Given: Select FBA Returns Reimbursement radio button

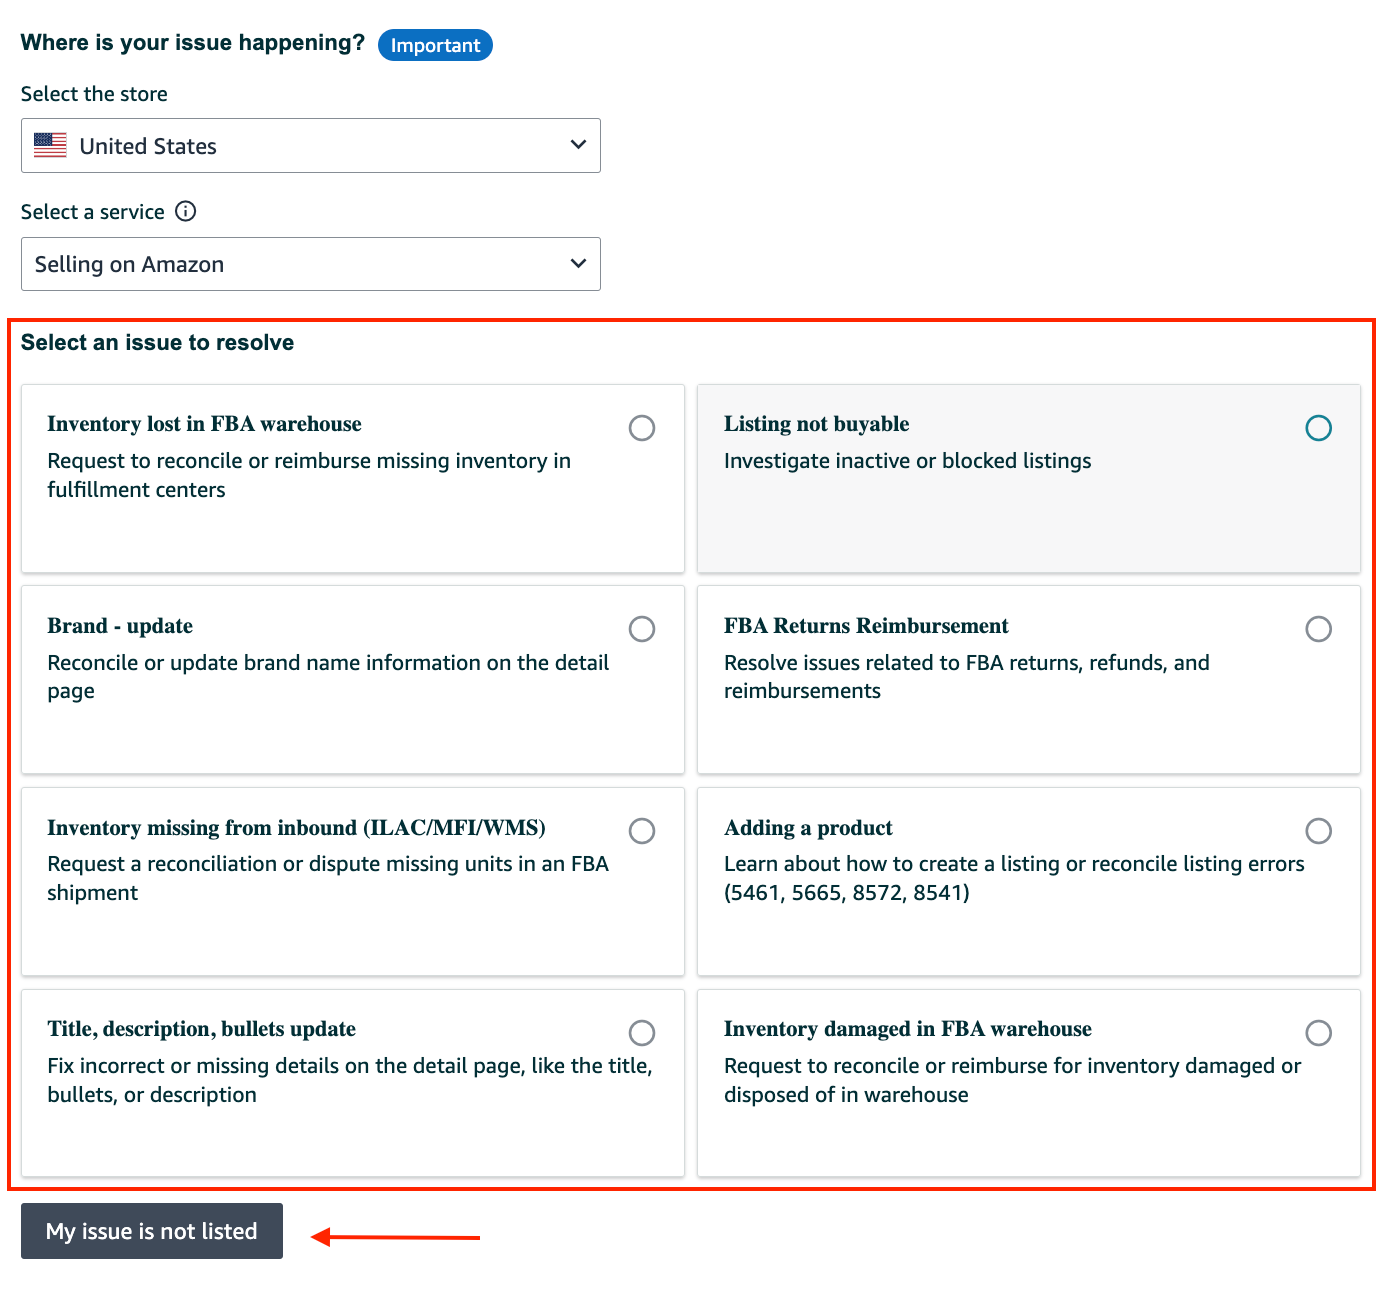Looking at the screenshot, I should pos(1319,629).
